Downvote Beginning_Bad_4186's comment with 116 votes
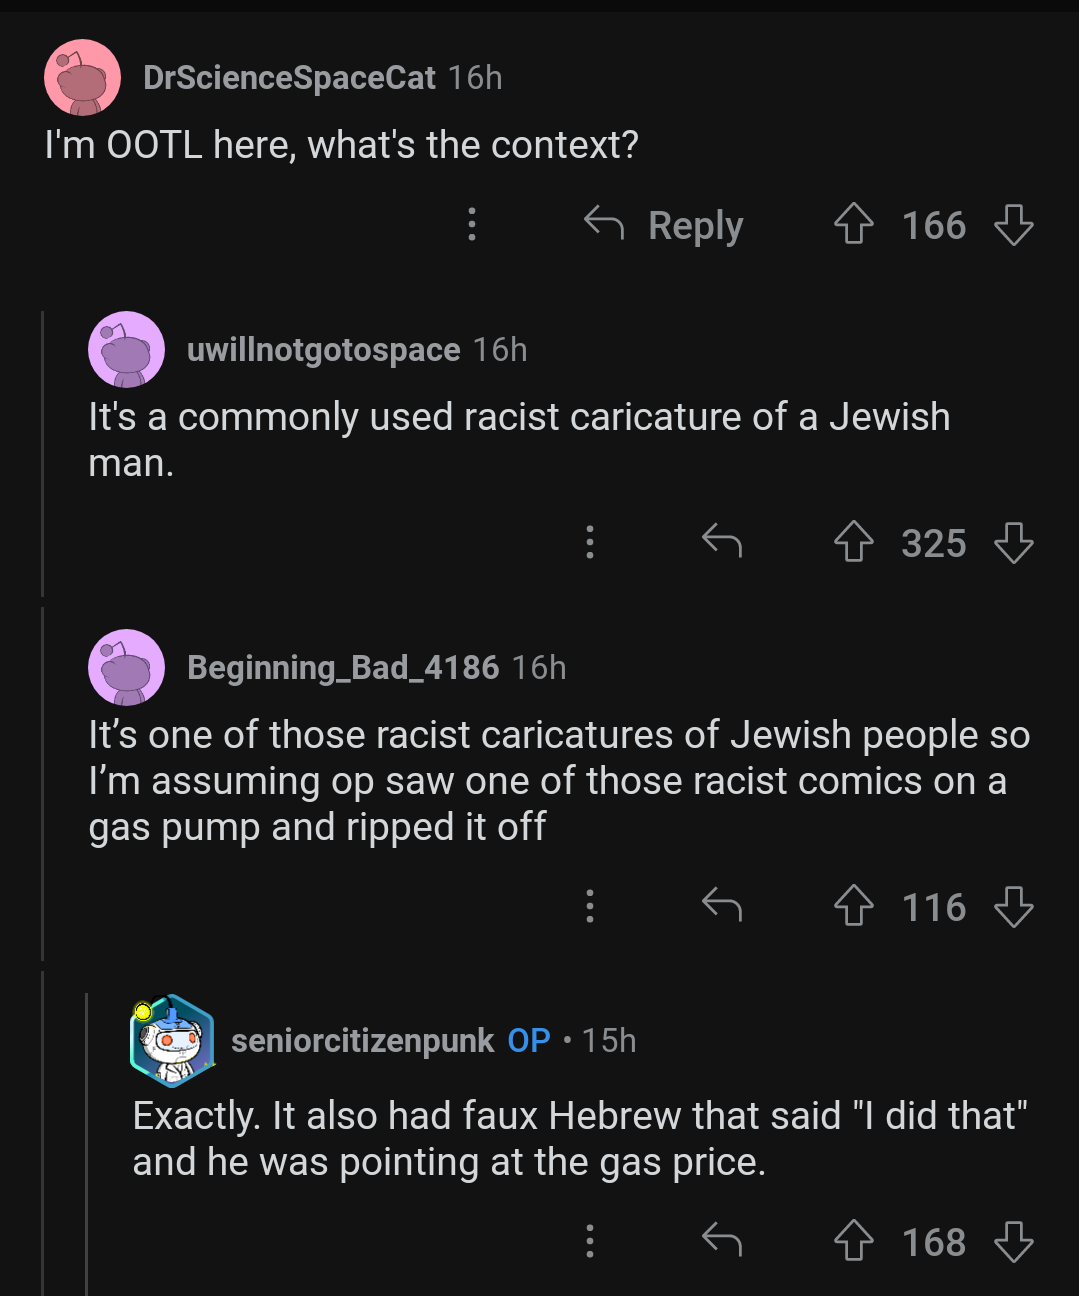The height and width of the screenshot is (1296, 1079). (x=1013, y=906)
